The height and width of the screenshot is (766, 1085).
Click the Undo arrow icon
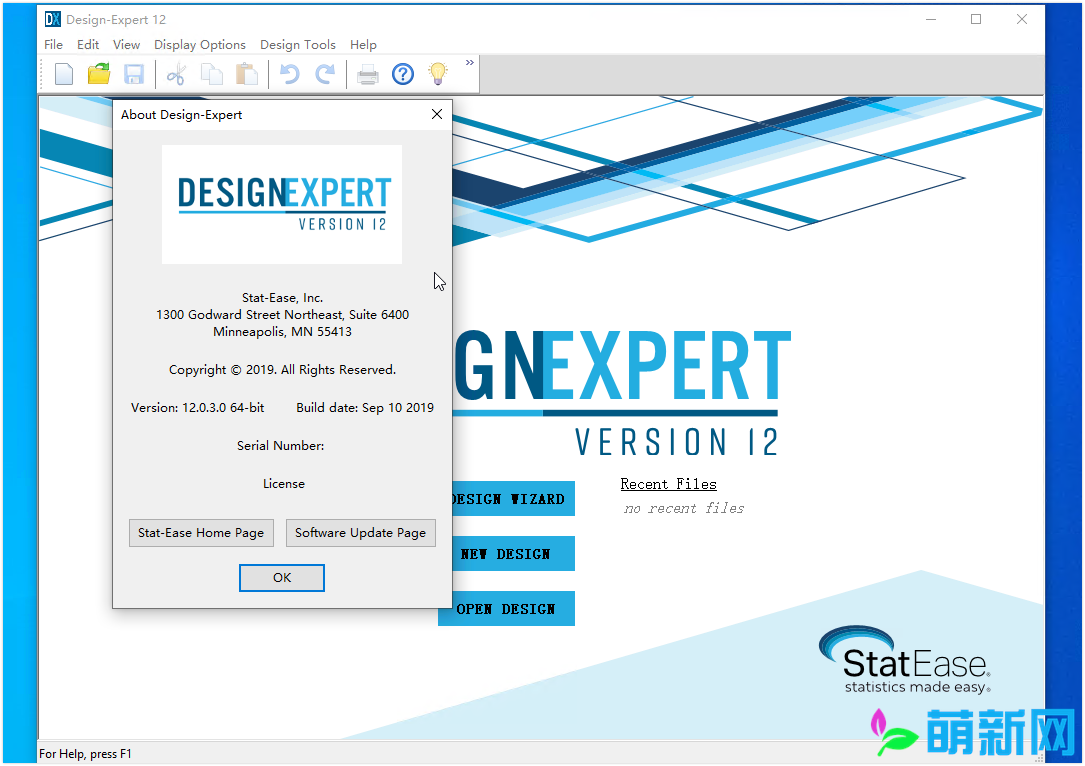(x=289, y=73)
